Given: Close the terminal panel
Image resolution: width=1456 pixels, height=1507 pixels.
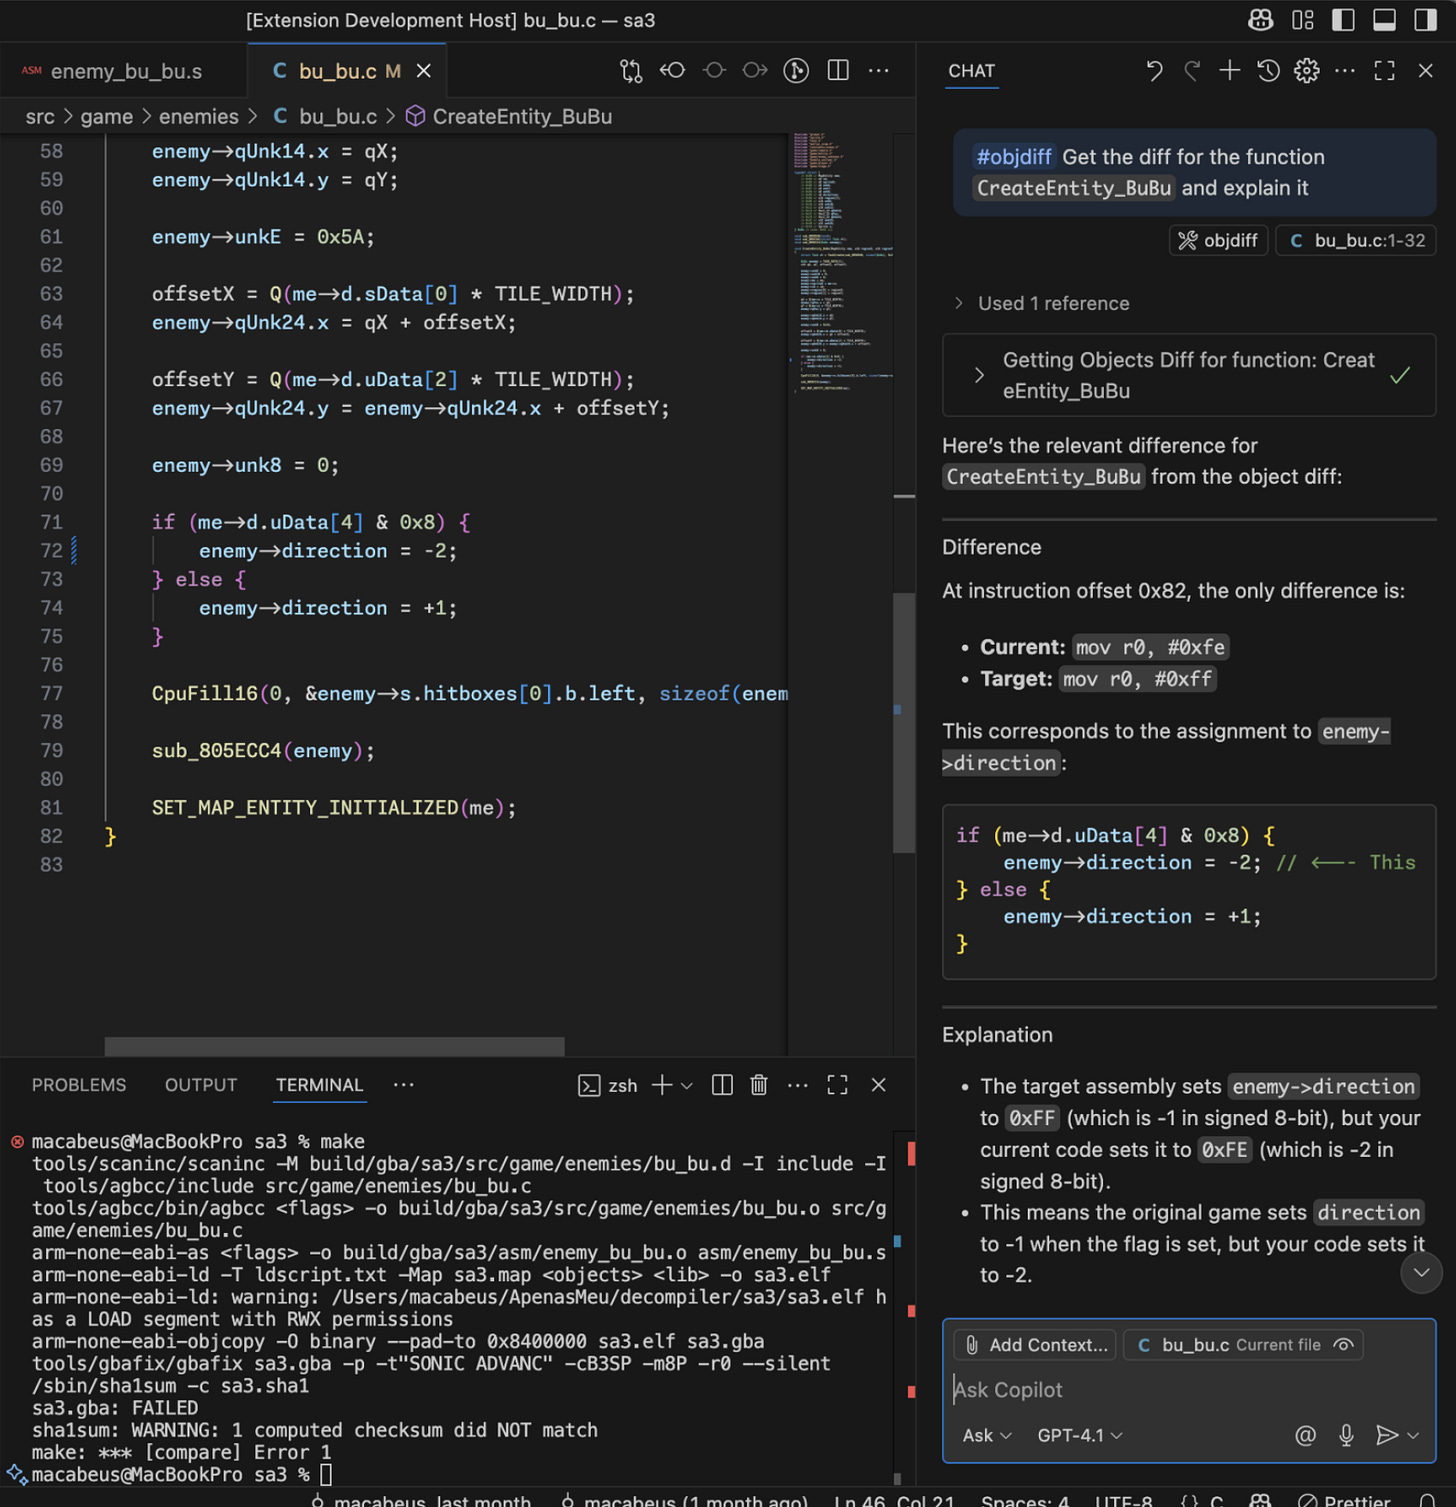Looking at the screenshot, I should click(x=878, y=1085).
